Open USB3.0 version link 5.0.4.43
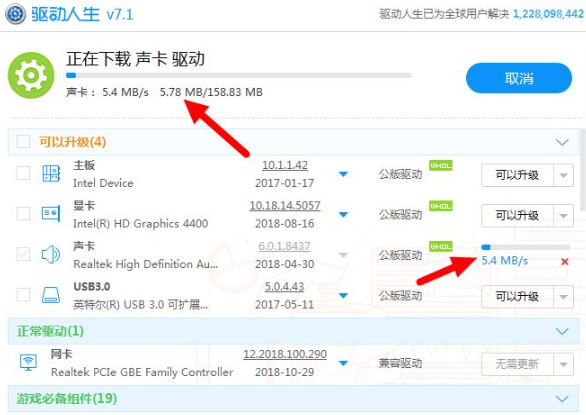The image size is (586, 415). pos(284,287)
